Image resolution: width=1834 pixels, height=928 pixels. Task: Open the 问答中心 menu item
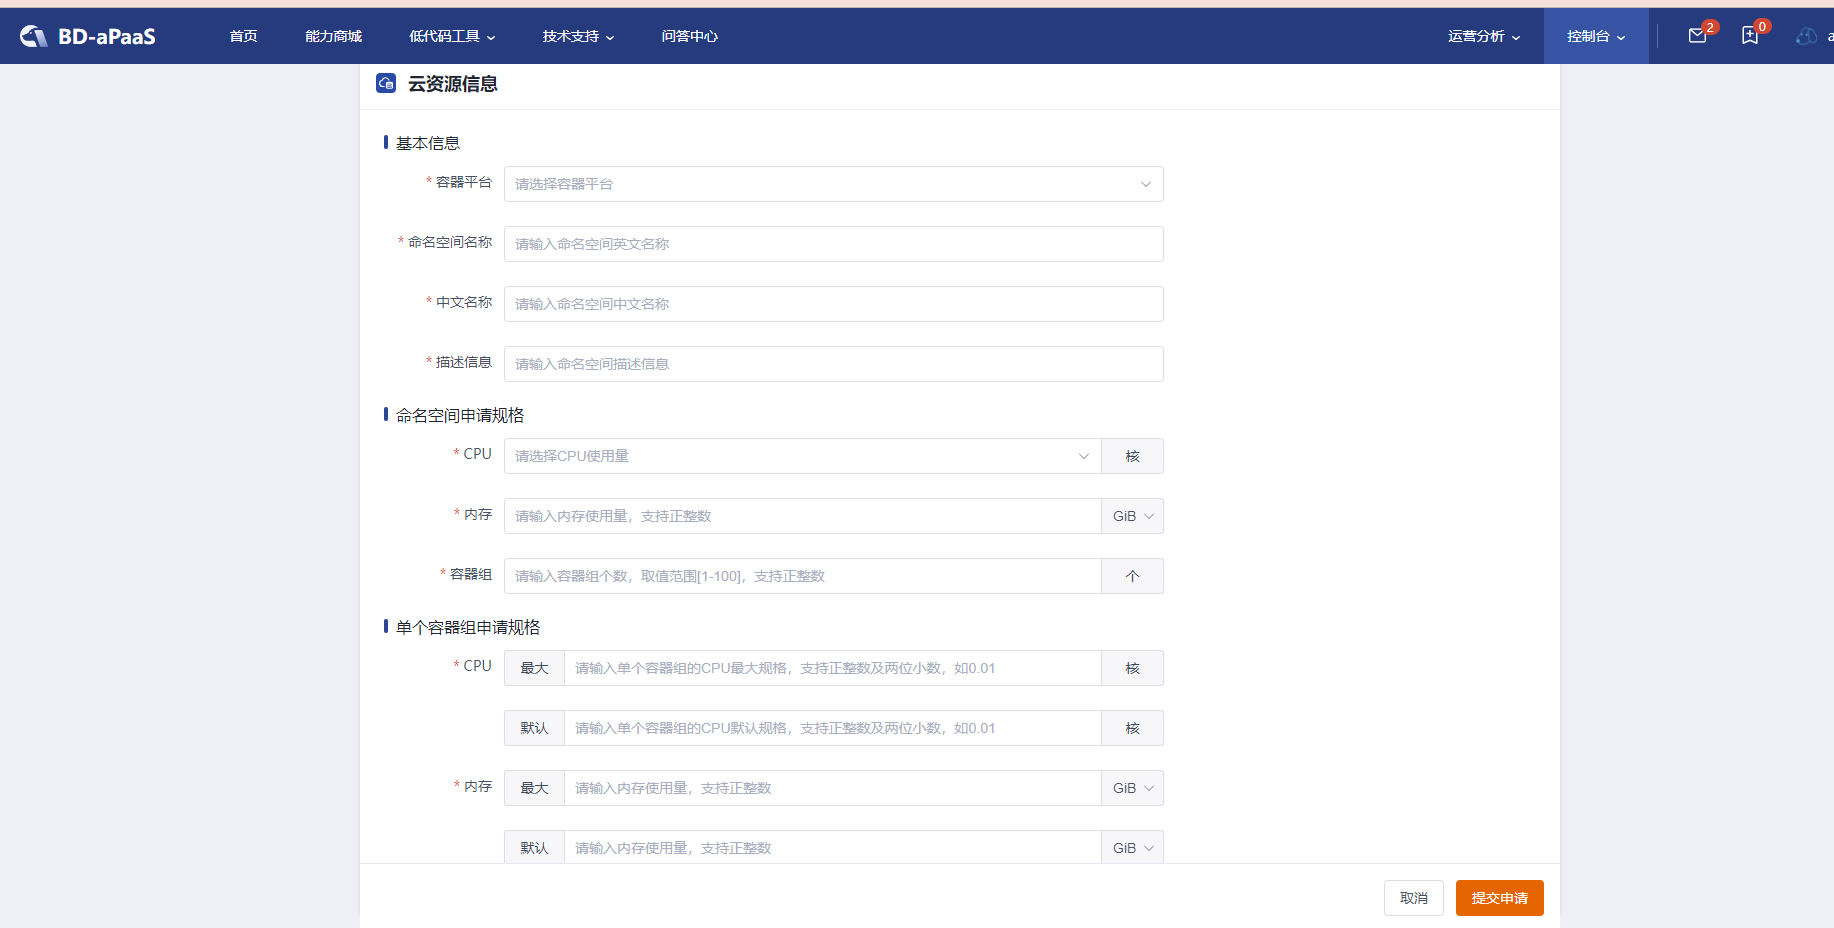coord(689,36)
